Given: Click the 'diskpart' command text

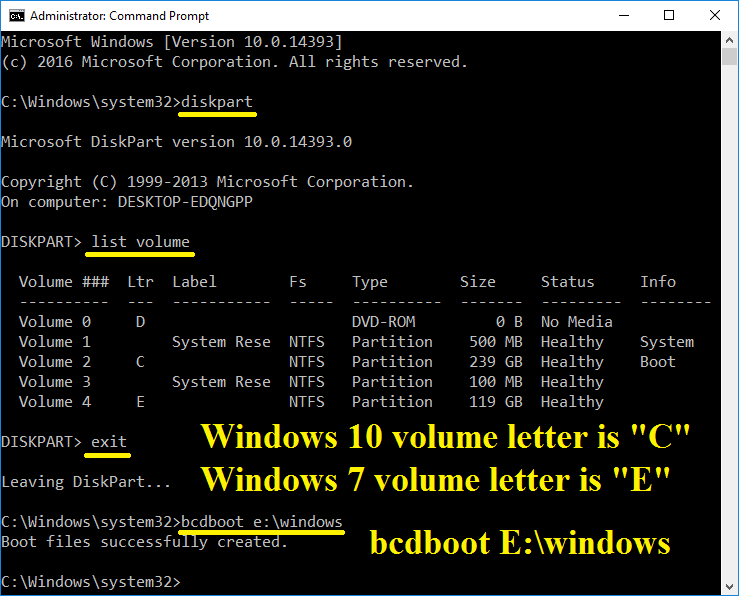Looking at the screenshot, I should click(x=217, y=102).
